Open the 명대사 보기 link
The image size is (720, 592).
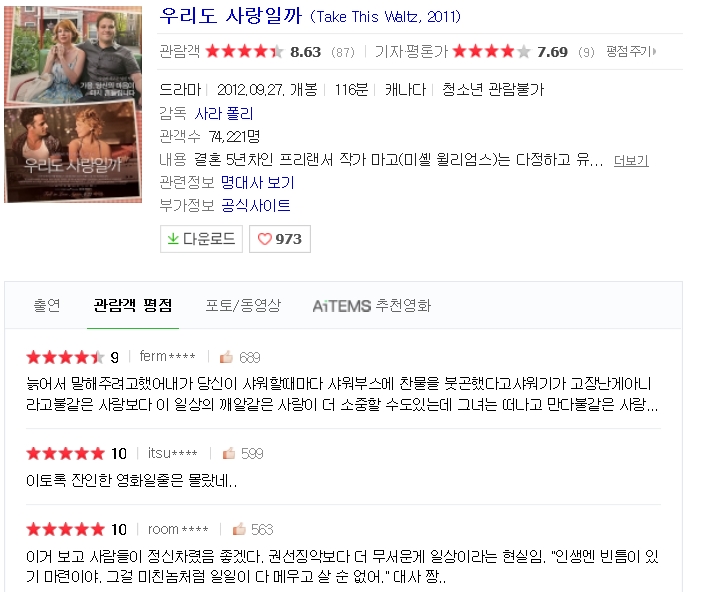[258, 183]
